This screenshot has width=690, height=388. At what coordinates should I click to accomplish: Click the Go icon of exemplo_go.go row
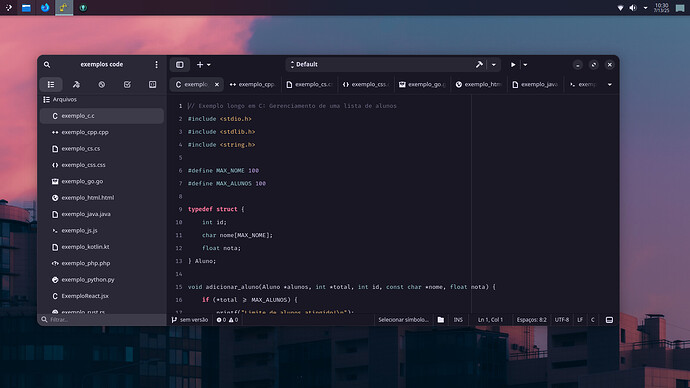(x=55, y=181)
